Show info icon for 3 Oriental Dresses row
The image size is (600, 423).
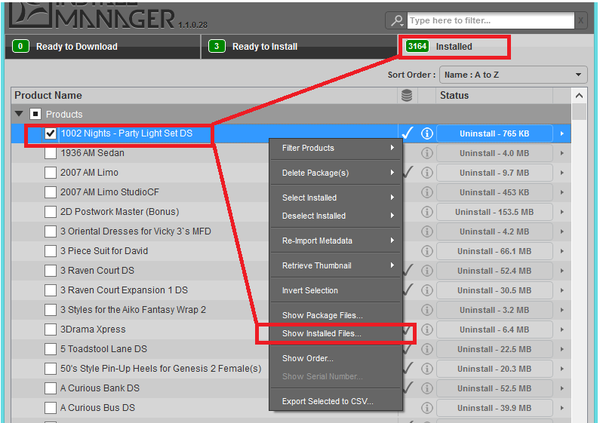click(x=427, y=231)
